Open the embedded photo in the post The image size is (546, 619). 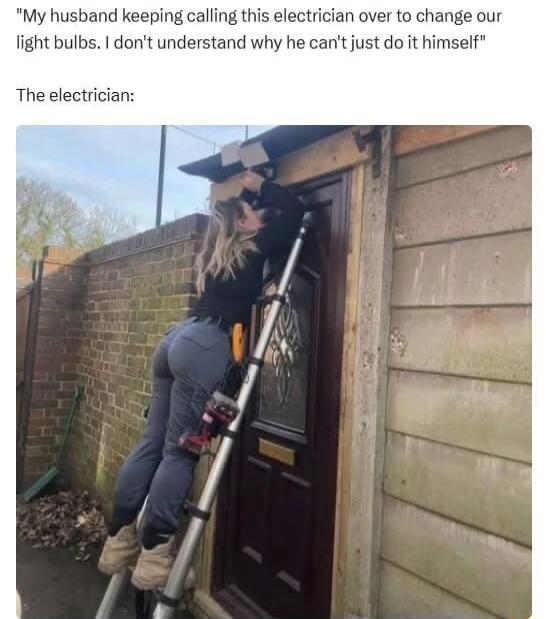[274, 372]
